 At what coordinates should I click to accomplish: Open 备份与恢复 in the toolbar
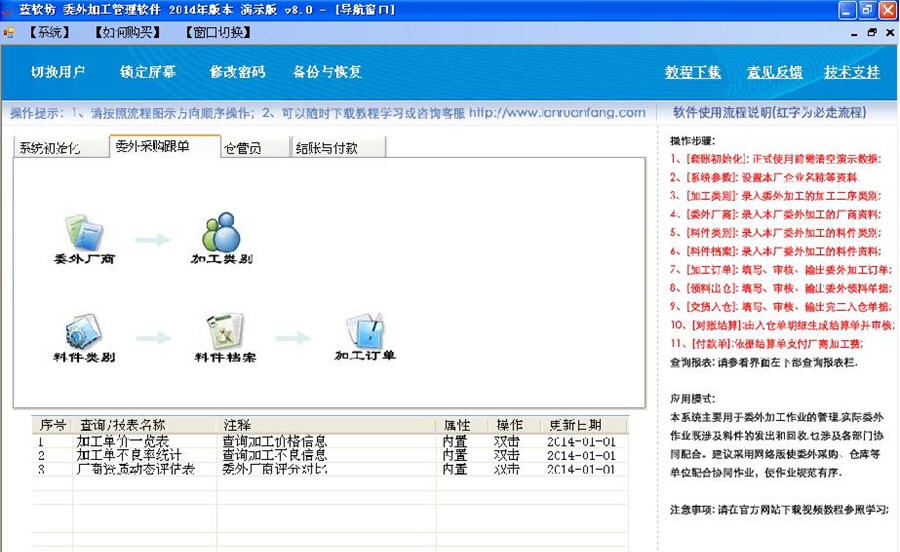[327, 72]
